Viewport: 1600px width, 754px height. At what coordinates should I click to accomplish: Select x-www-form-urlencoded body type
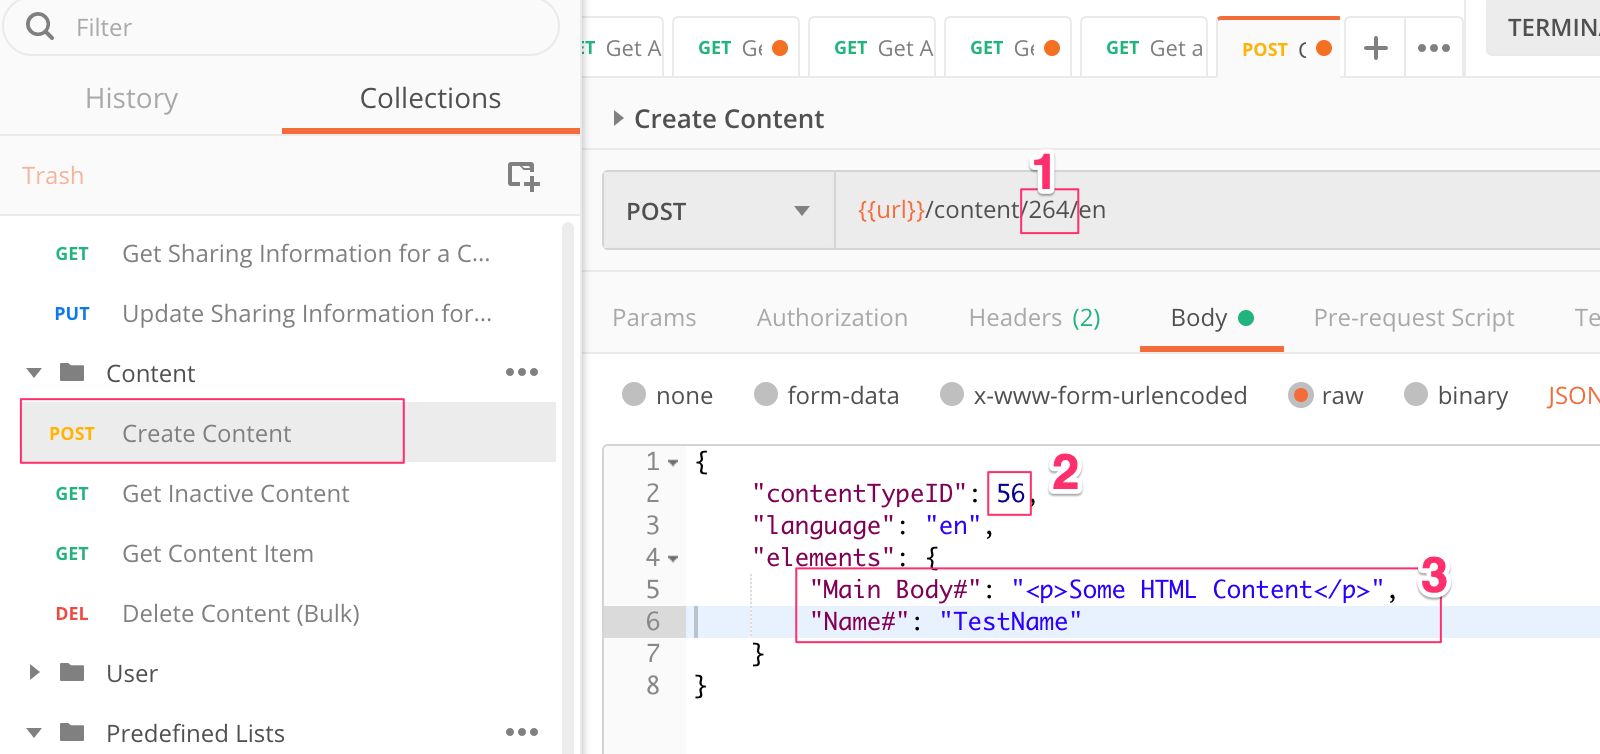tap(952, 395)
